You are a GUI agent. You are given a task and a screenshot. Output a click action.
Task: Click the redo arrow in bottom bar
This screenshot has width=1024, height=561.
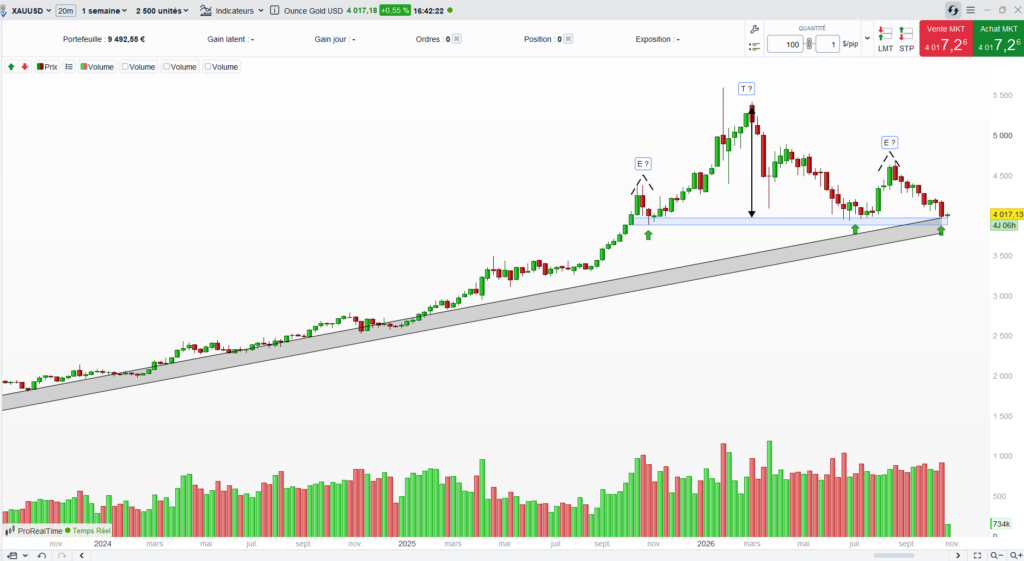62,555
